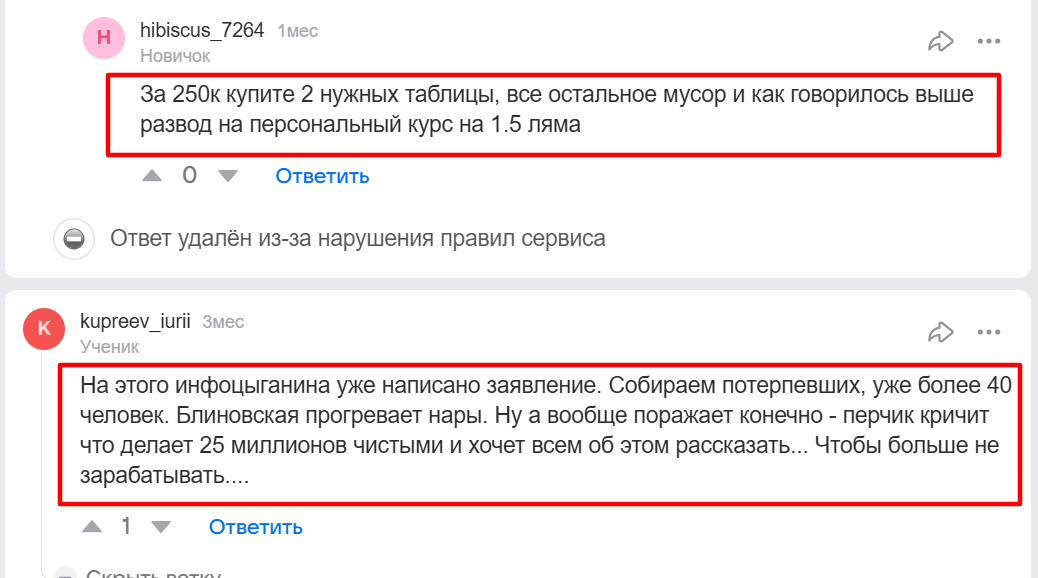
Task: Click the 3мес timestamp
Action: coord(223,322)
